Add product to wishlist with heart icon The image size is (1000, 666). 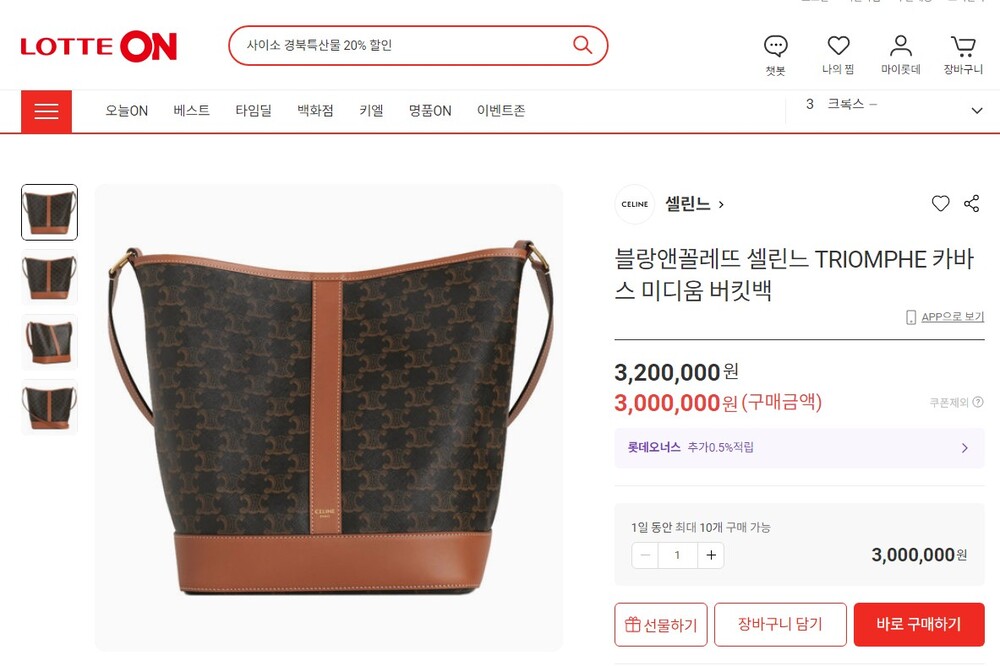[941, 204]
